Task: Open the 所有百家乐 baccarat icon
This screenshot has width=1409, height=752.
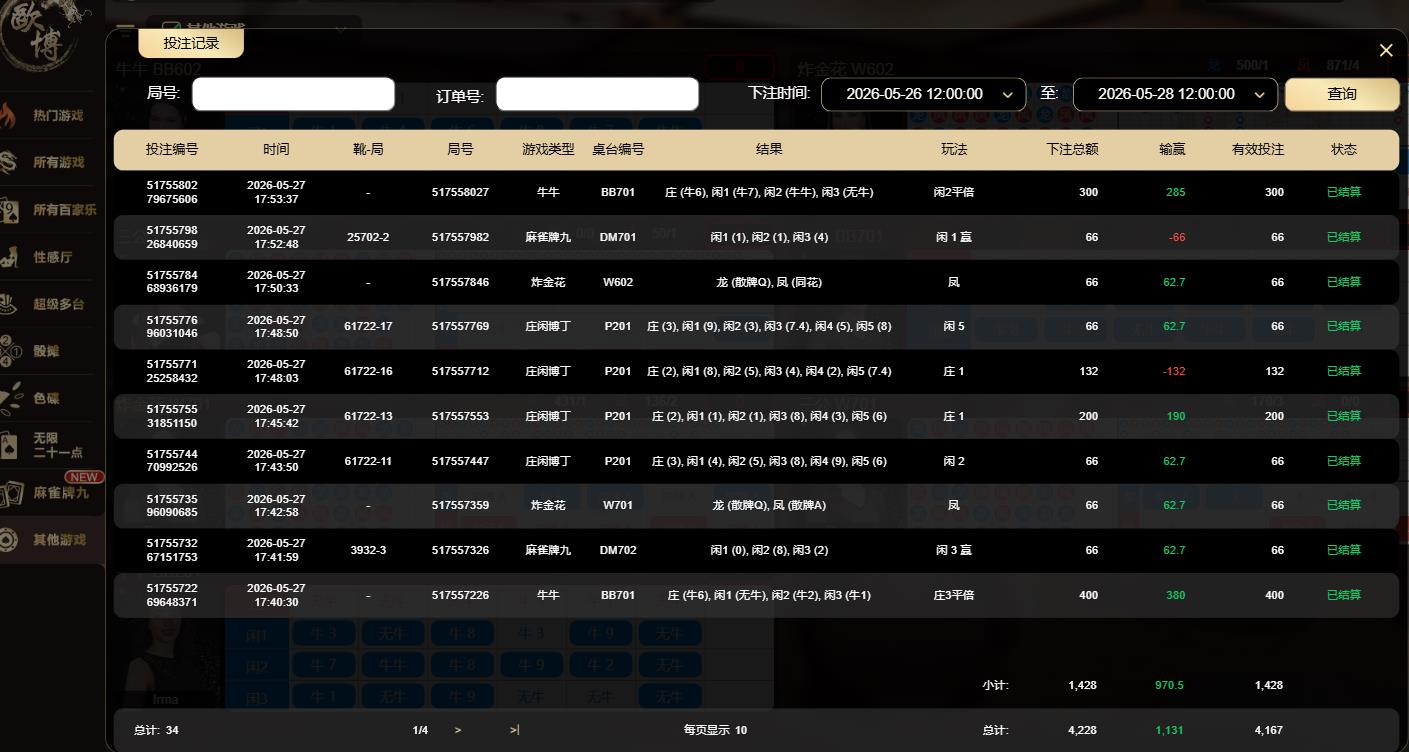Action: (x=9, y=210)
